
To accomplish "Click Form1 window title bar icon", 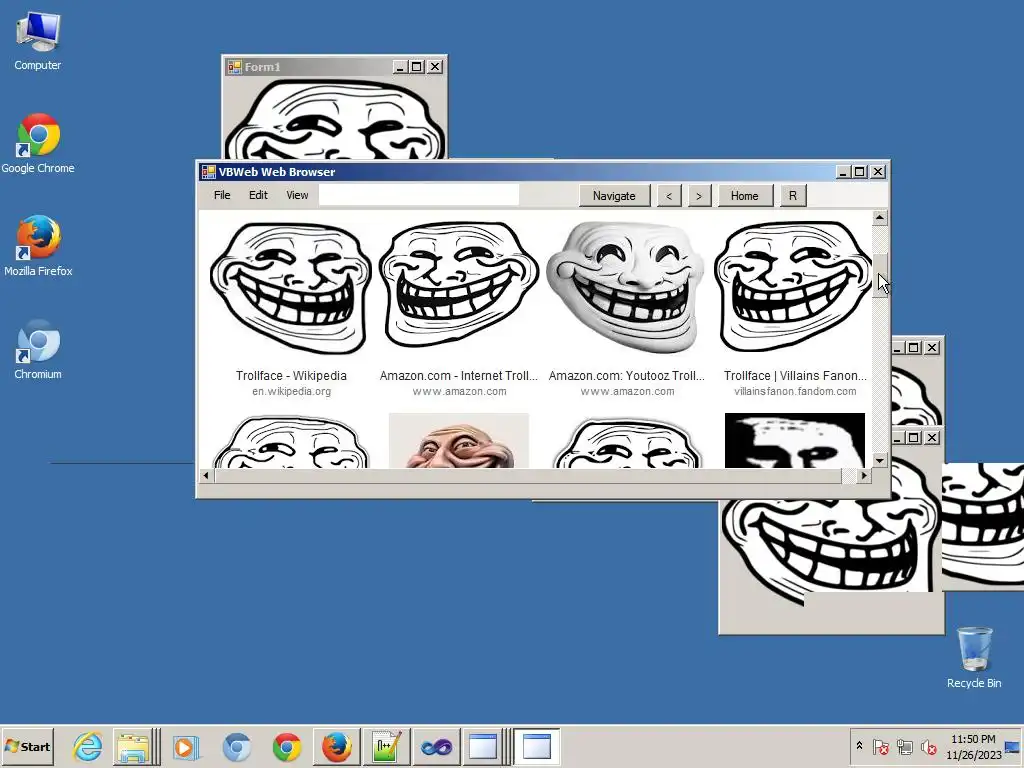I will point(234,67).
